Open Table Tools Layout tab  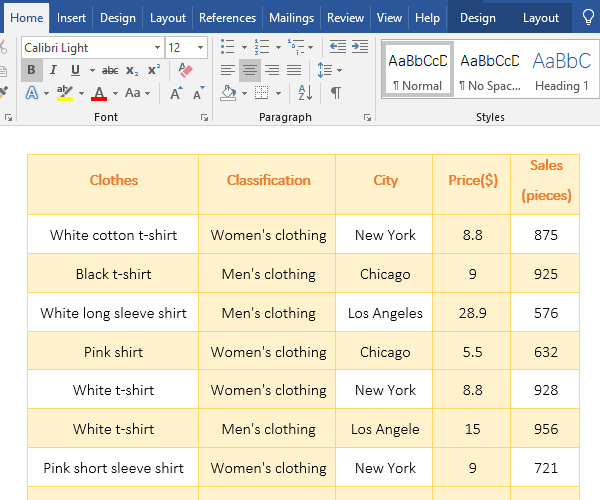coord(541,18)
